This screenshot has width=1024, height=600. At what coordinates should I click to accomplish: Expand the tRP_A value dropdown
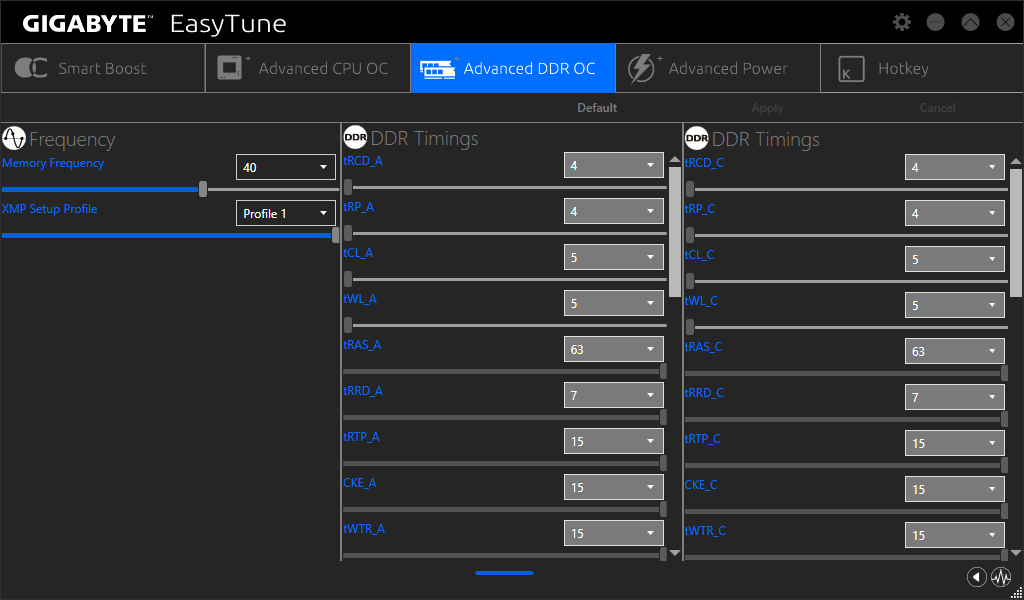pyautogui.click(x=614, y=211)
